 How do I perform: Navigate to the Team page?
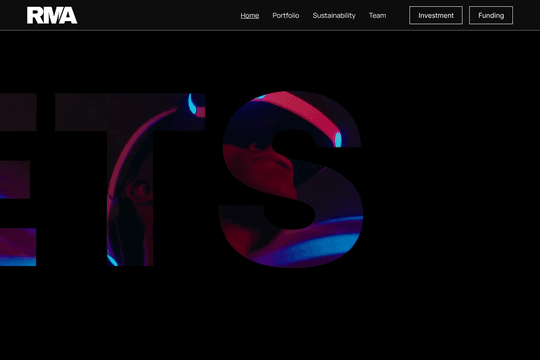(377, 16)
